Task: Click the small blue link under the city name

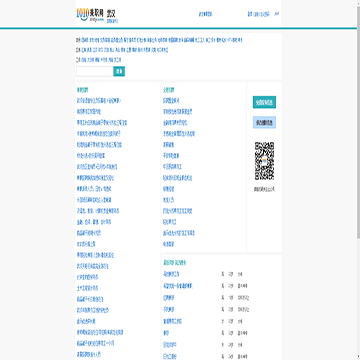Action: pos(112,21)
